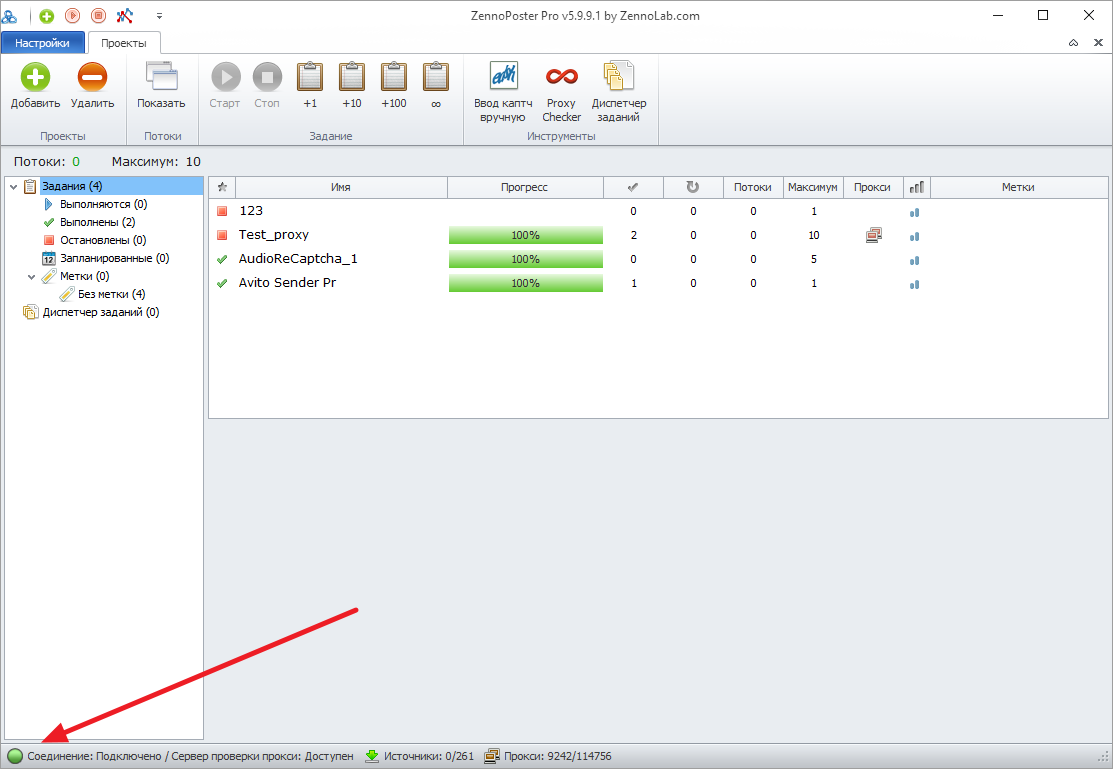Sort by the checkmark successes column
The image size is (1113, 769).
coord(633,187)
